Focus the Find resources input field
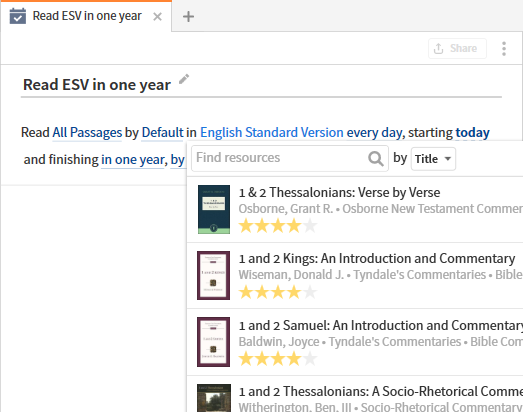This screenshot has height=412, width=523. click(290, 158)
